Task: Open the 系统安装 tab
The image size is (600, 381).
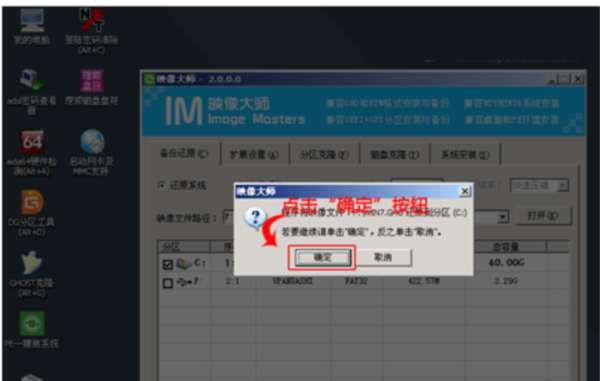Action: point(465,155)
